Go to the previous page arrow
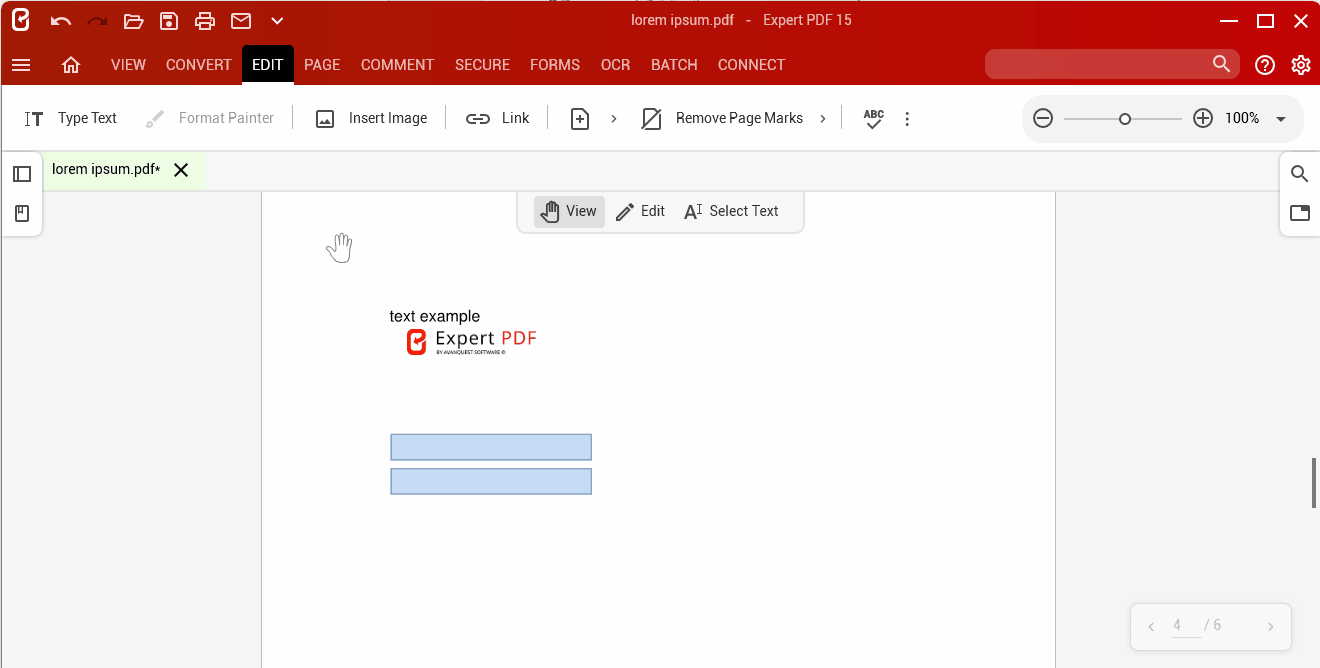Image resolution: width=1320 pixels, height=668 pixels. click(1152, 627)
